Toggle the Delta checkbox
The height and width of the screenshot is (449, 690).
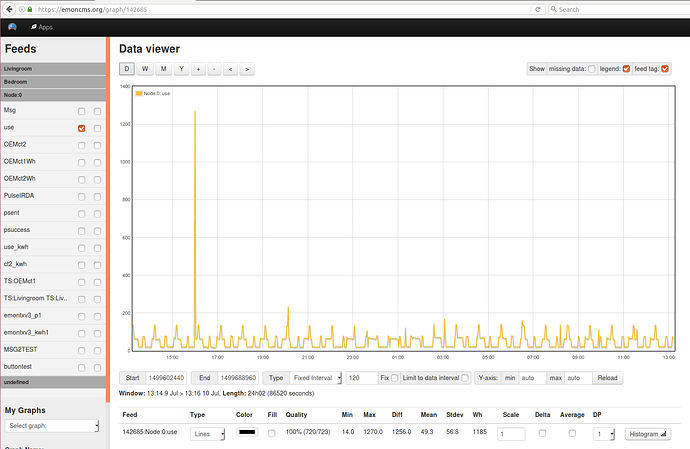(542, 434)
